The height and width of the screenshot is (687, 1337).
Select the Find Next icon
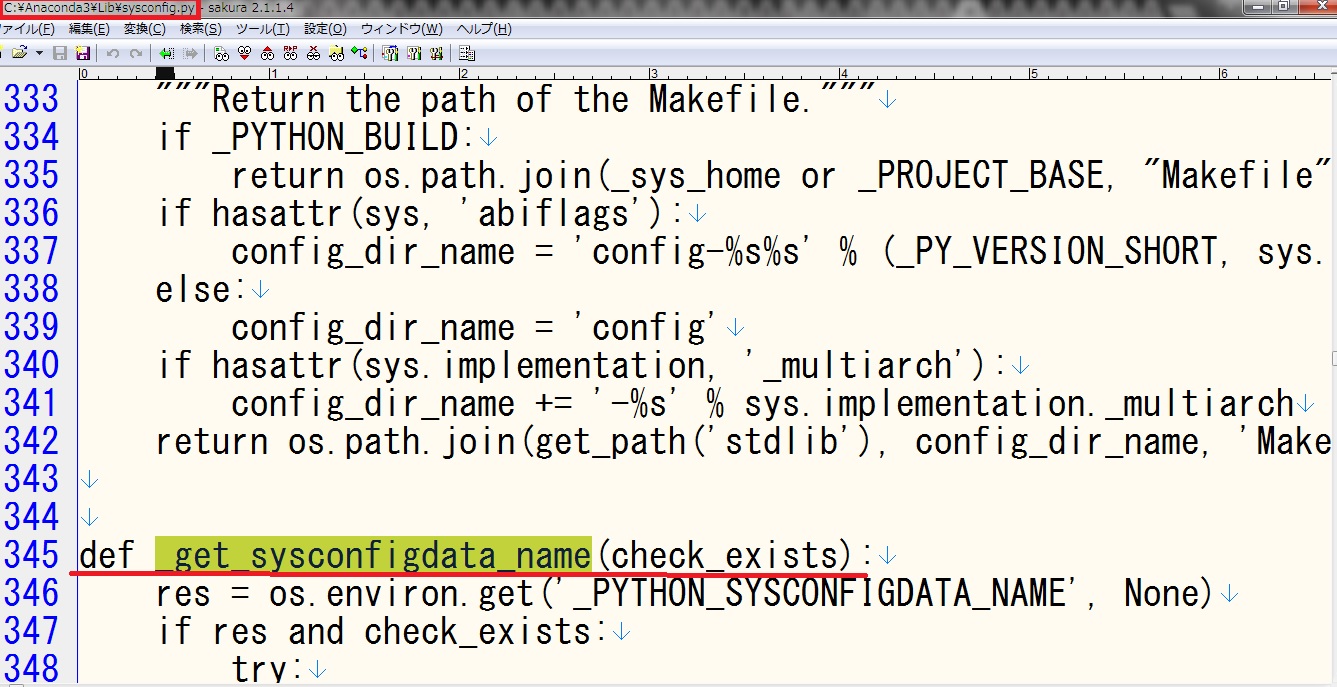click(x=242, y=53)
